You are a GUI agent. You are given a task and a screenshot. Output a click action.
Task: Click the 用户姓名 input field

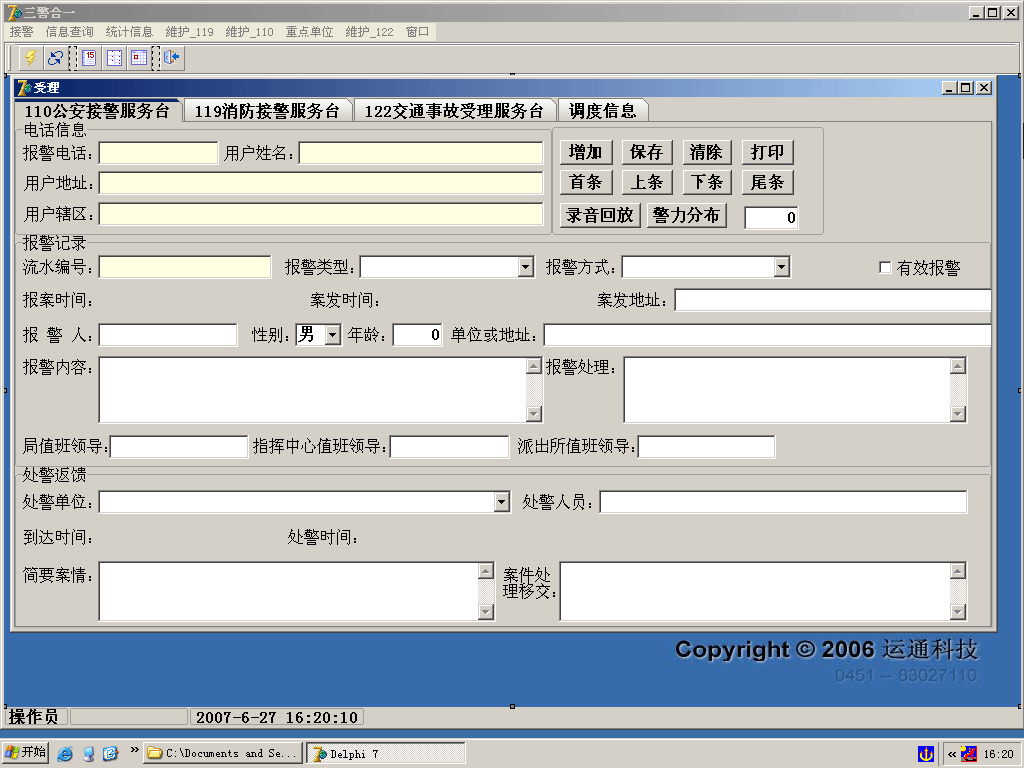pyautogui.click(x=421, y=153)
